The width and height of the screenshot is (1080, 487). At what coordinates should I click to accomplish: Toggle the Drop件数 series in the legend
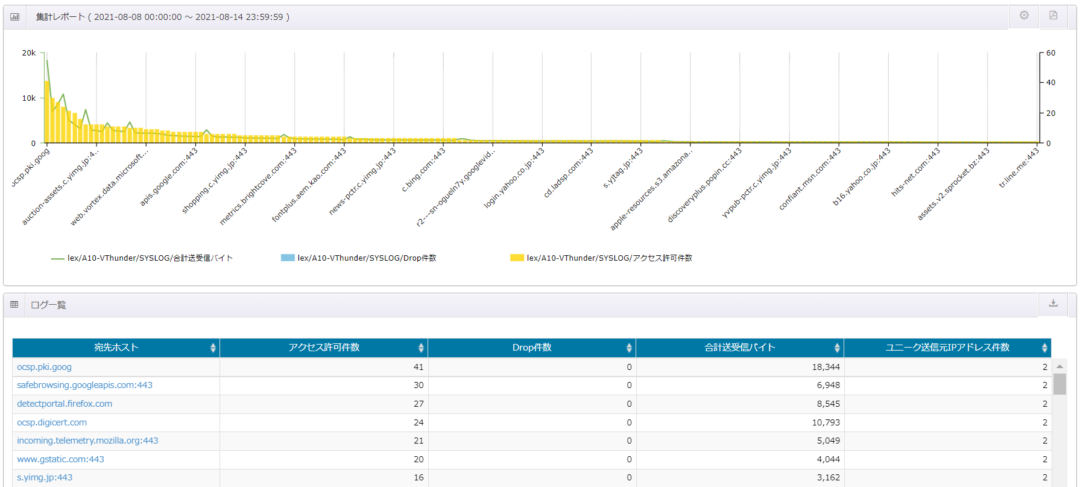click(x=359, y=258)
